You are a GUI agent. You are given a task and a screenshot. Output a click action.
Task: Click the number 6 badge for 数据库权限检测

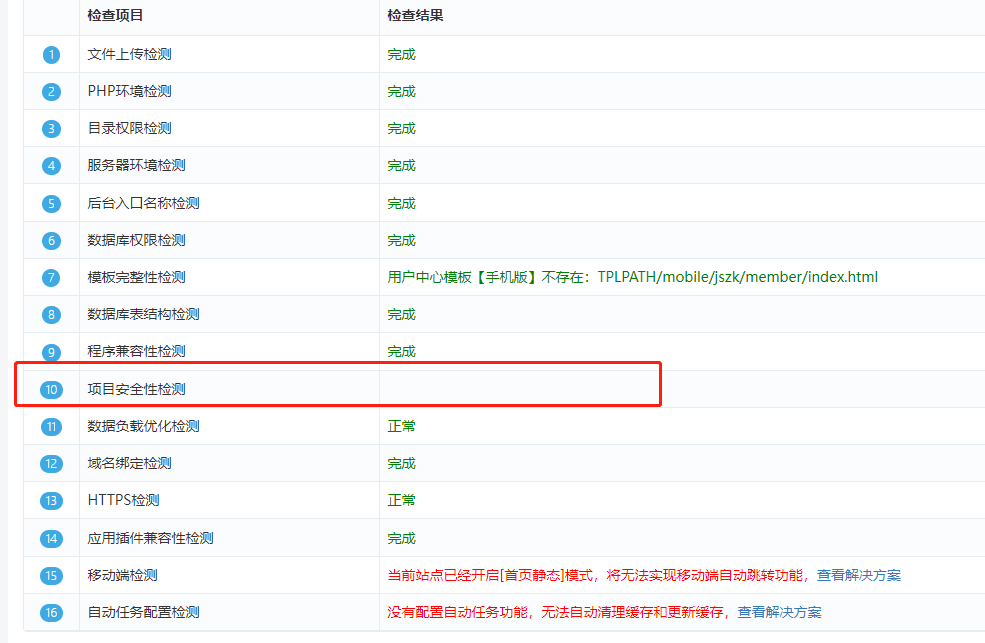[x=52, y=241]
